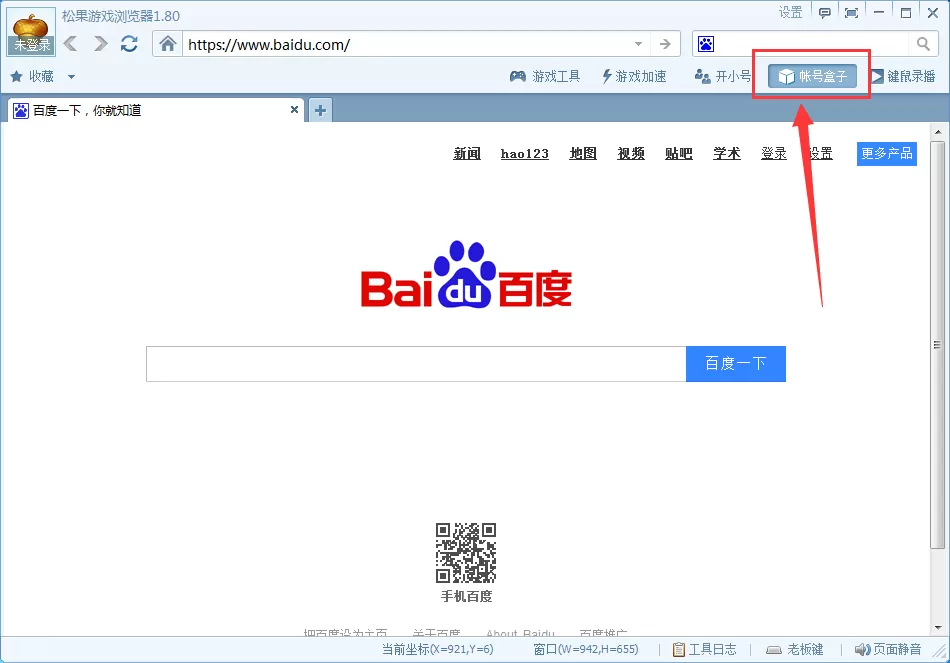Click the toolbar search input field
This screenshot has height=663, width=950.
tap(812, 44)
